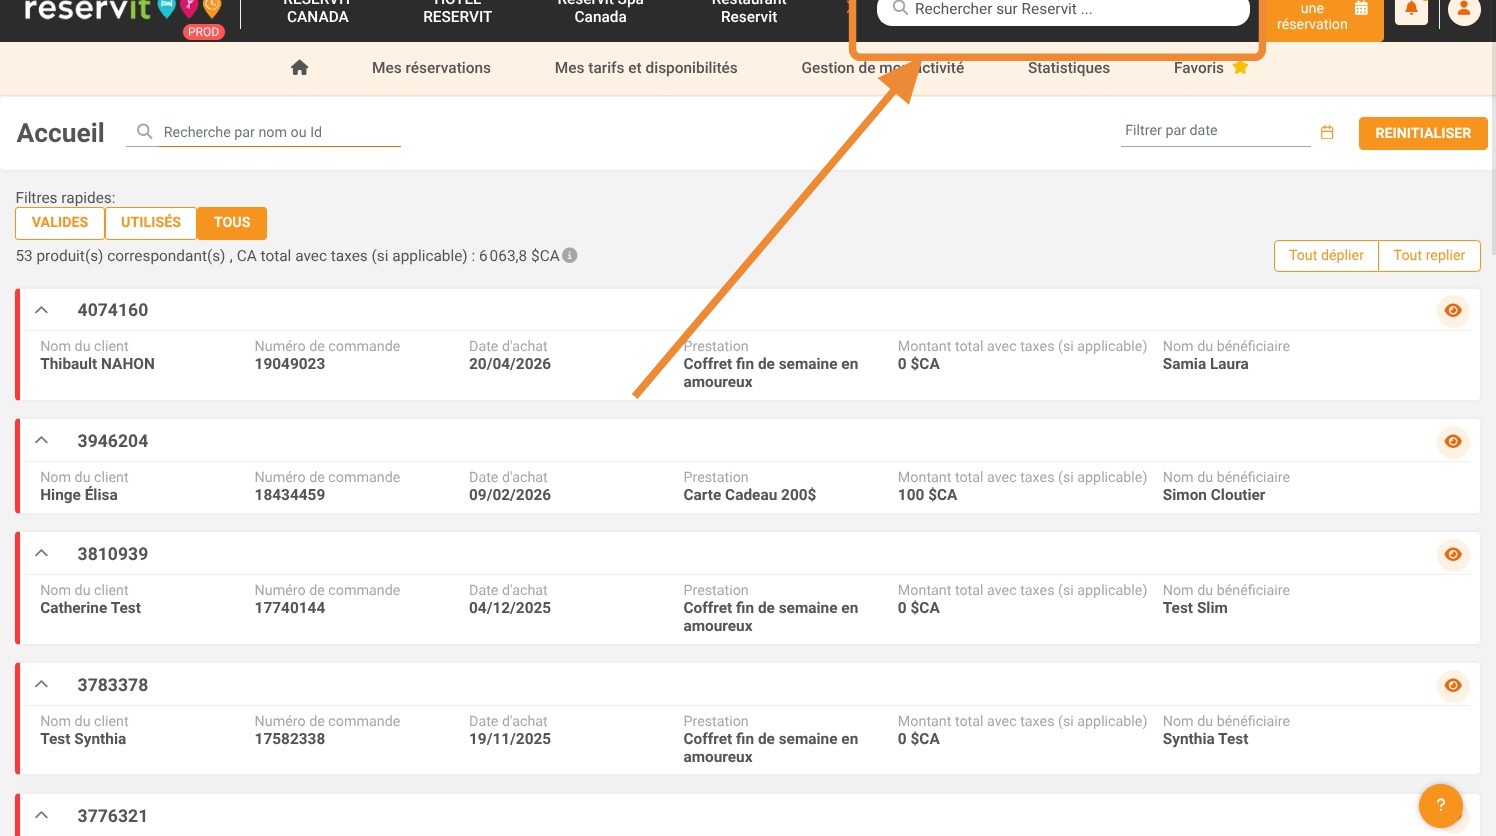The height and width of the screenshot is (836, 1496).
Task: Click voucher ID 3946204
Action: tap(113, 441)
